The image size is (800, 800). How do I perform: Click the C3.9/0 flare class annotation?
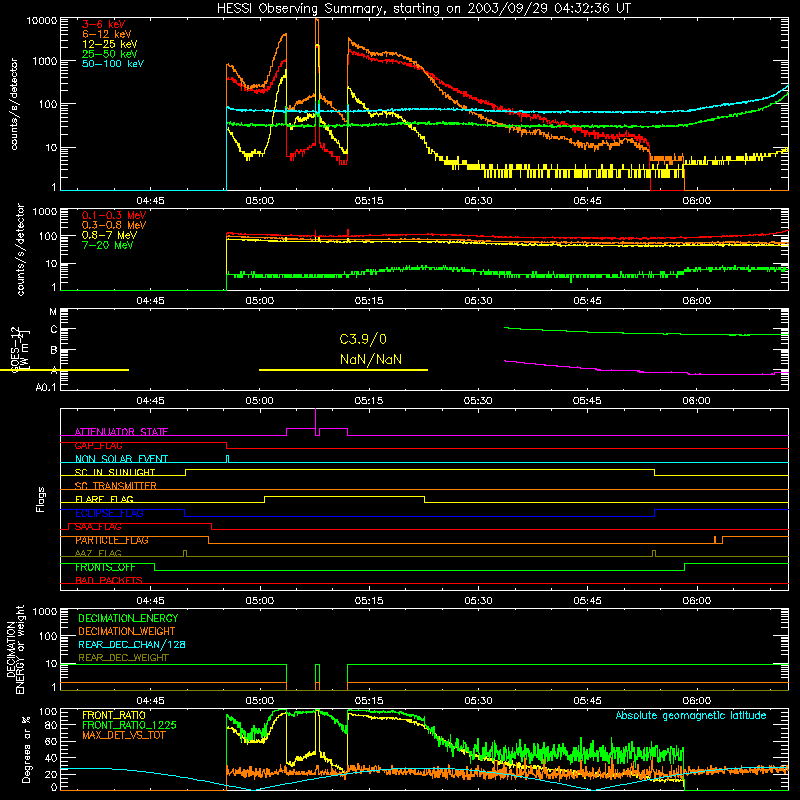coord(363,339)
